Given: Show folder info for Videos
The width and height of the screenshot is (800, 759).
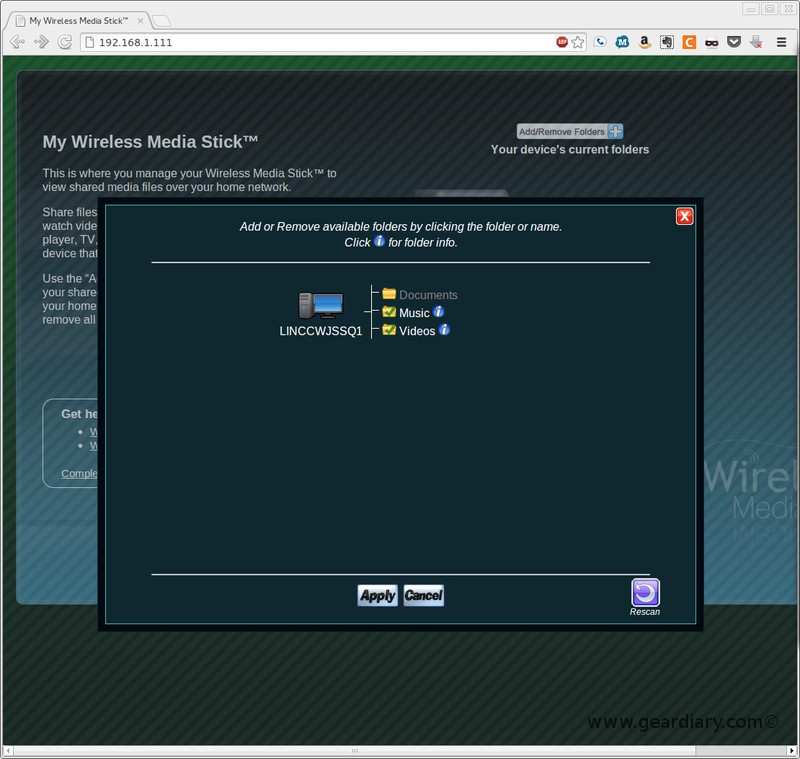Looking at the screenshot, I should tap(444, 330).
